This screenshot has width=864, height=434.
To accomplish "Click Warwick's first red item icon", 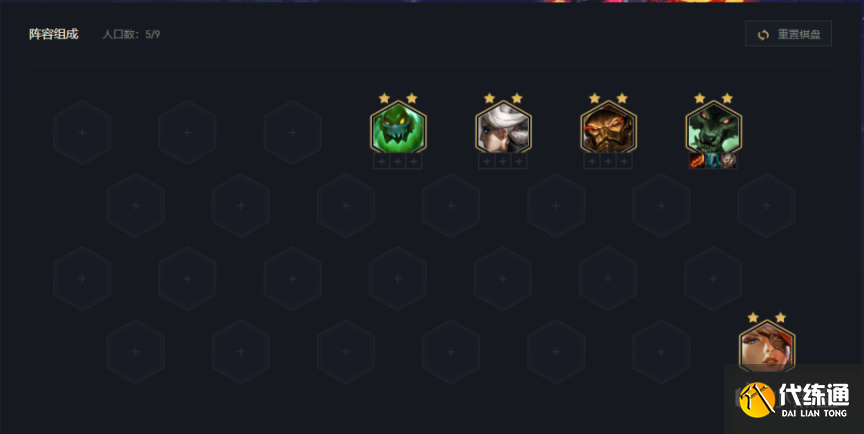I will (x=698, y=161).
